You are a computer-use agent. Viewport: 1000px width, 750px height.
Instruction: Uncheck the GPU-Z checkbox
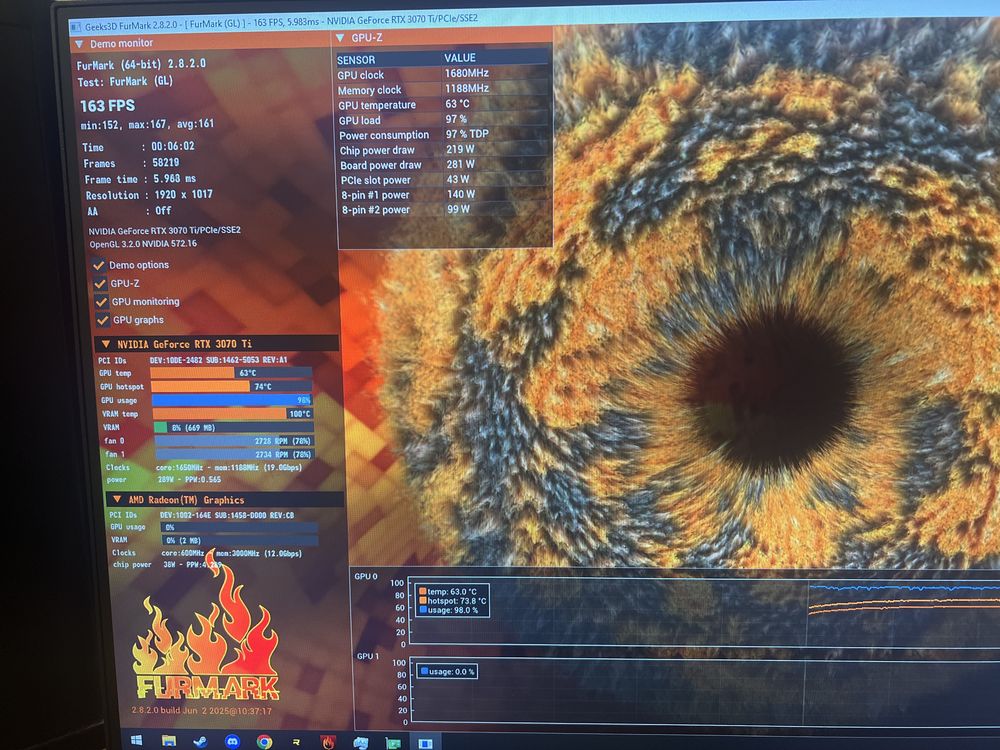click(100, 283)
